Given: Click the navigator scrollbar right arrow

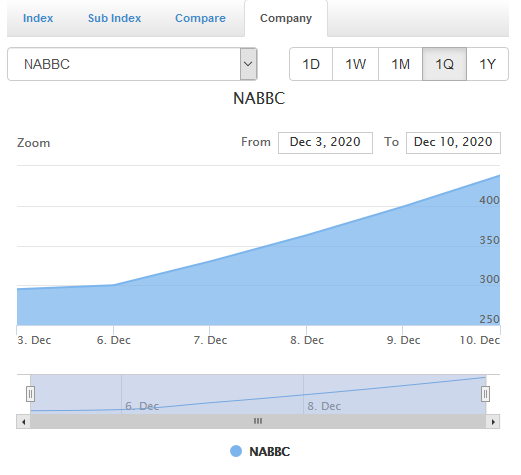Looking at the screenshot, I should coord(493,422).
